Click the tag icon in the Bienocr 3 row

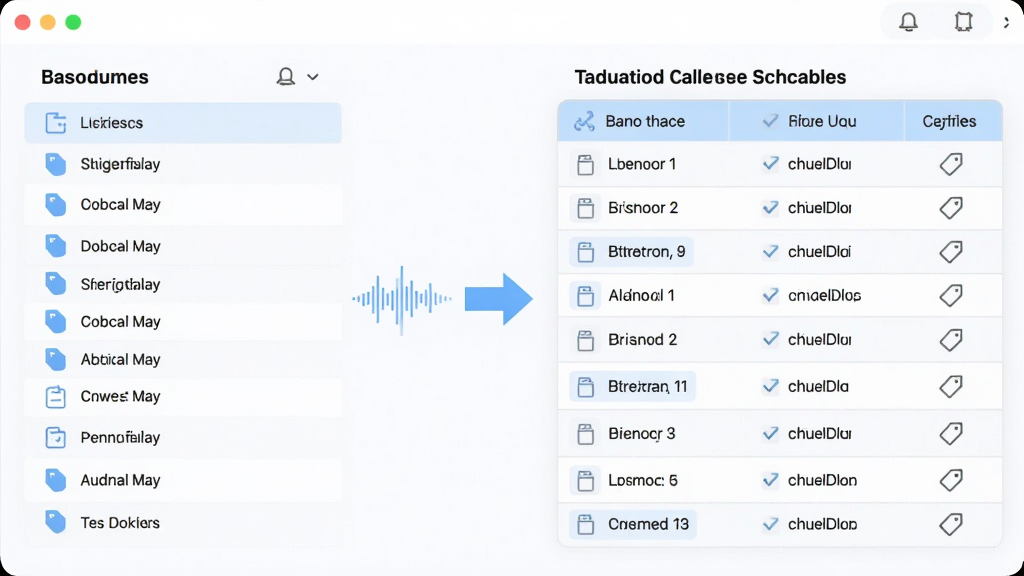(x=951, y=434)
